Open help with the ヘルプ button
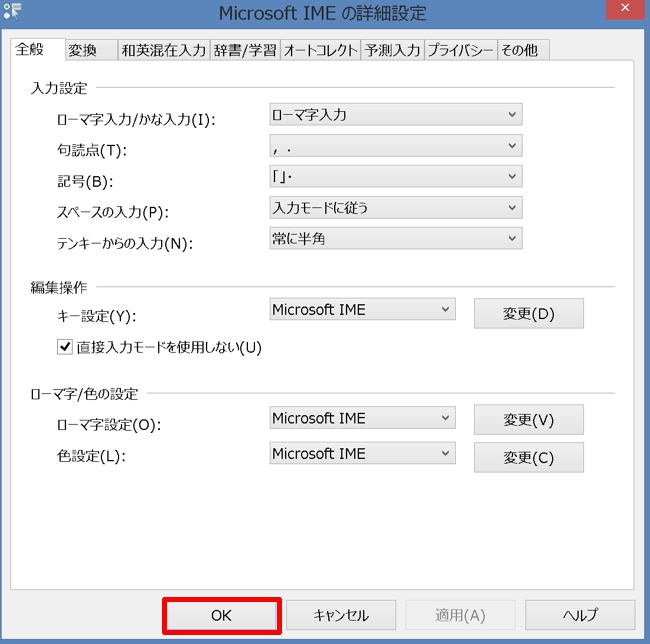Viewport: 650px width, 644px height. pyautogui.click(x=580, y=615)
